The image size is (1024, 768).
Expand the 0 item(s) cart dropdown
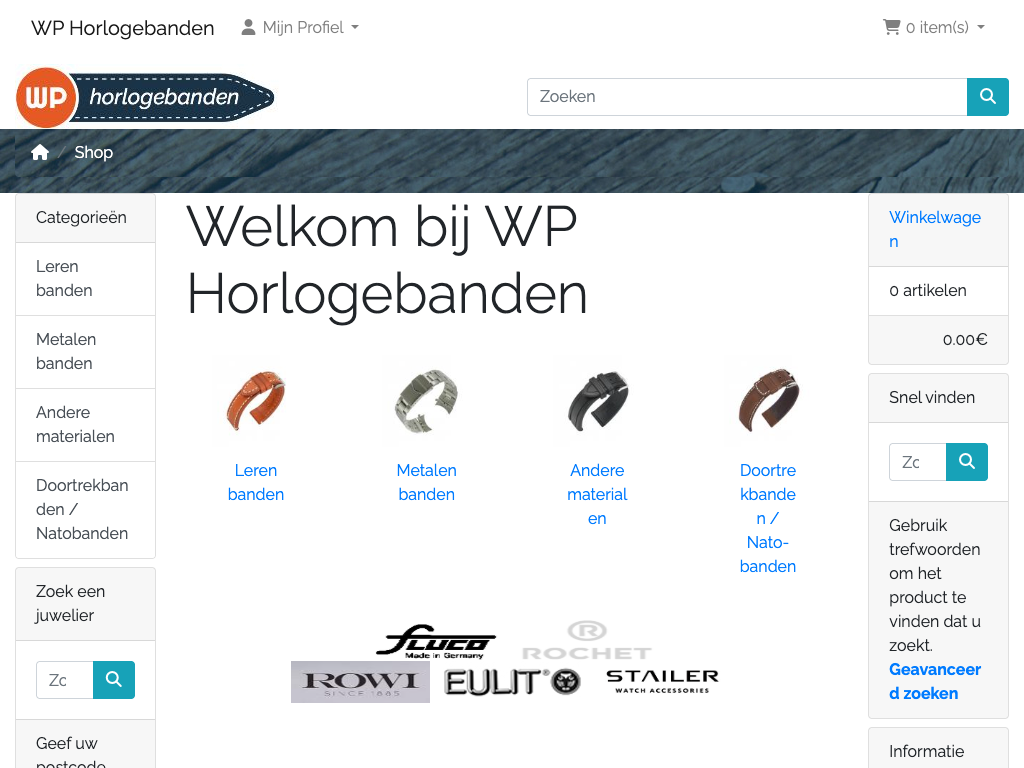tap(934, 27)
